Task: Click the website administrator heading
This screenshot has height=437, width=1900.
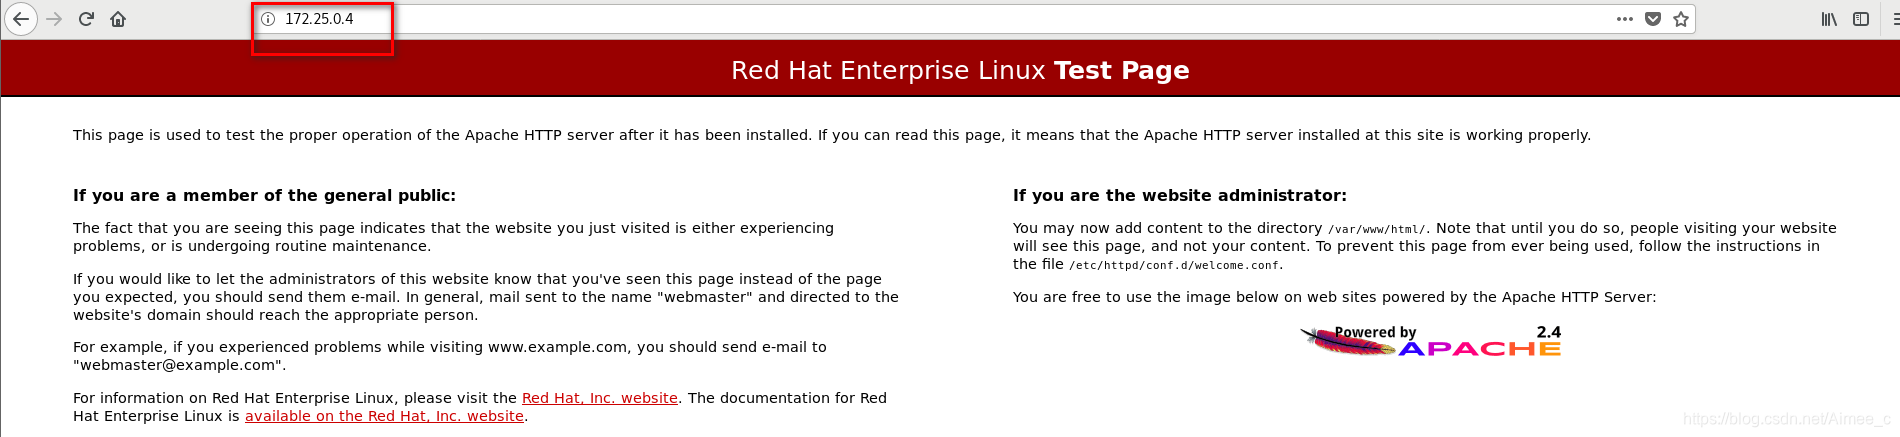Action: click(1180, 195)
